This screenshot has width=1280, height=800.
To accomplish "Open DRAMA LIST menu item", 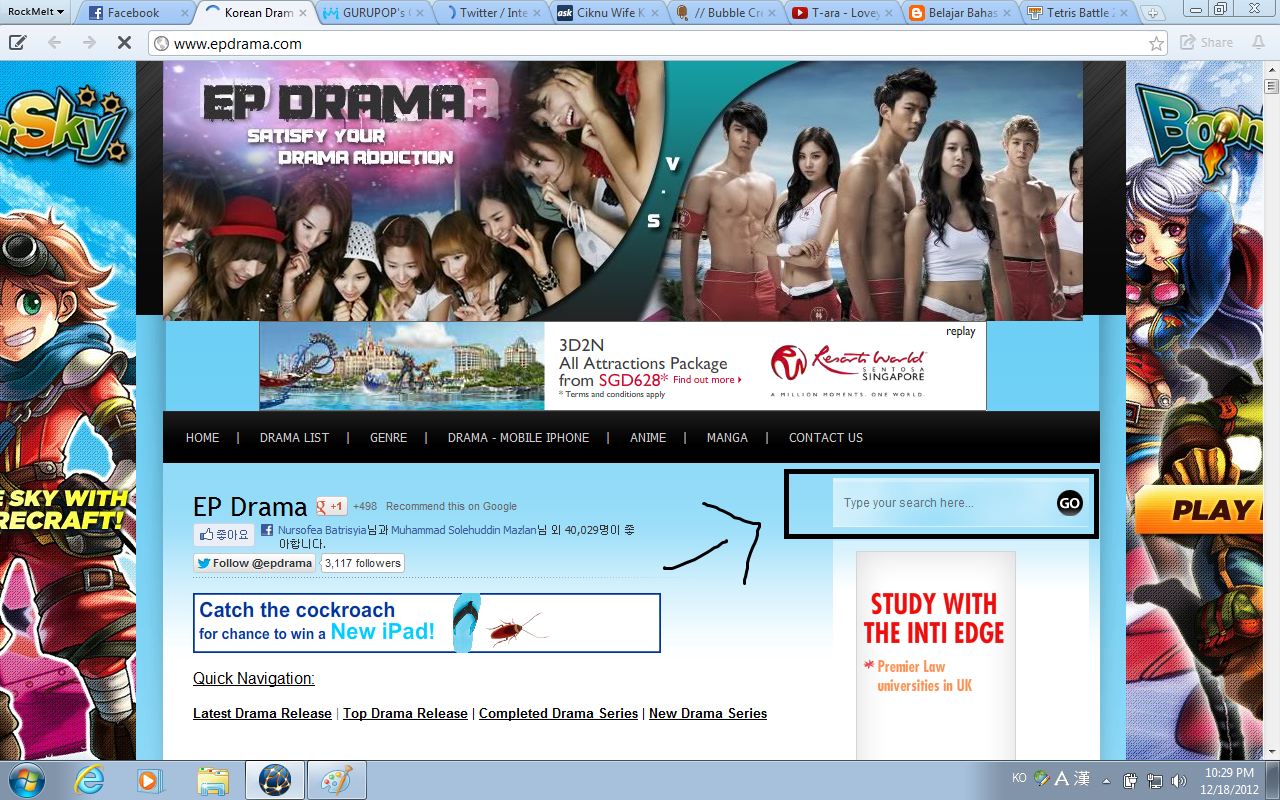I will coord(294,438).
